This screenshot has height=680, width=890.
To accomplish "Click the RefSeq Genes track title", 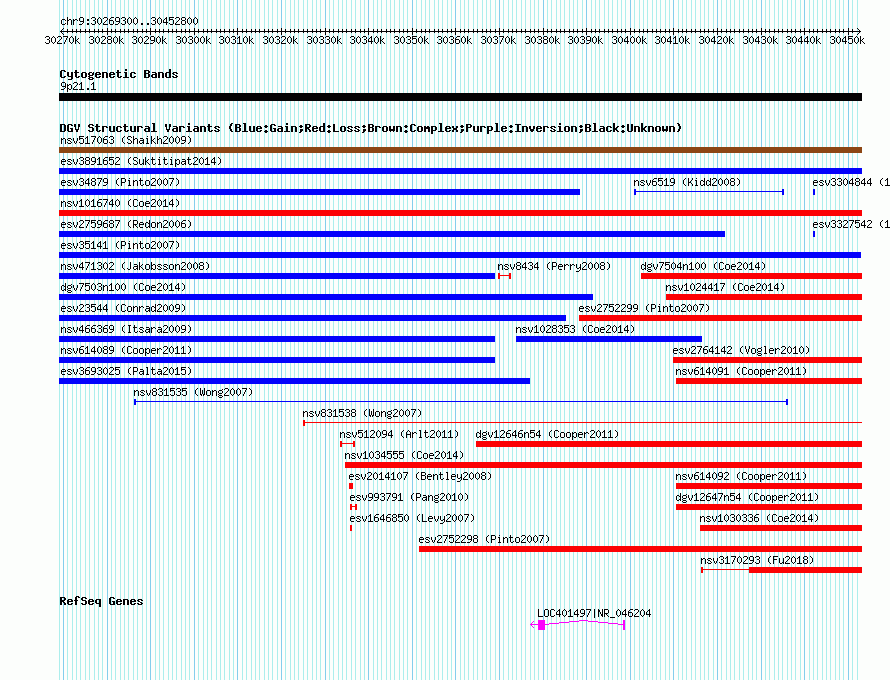I will point(101,601).
